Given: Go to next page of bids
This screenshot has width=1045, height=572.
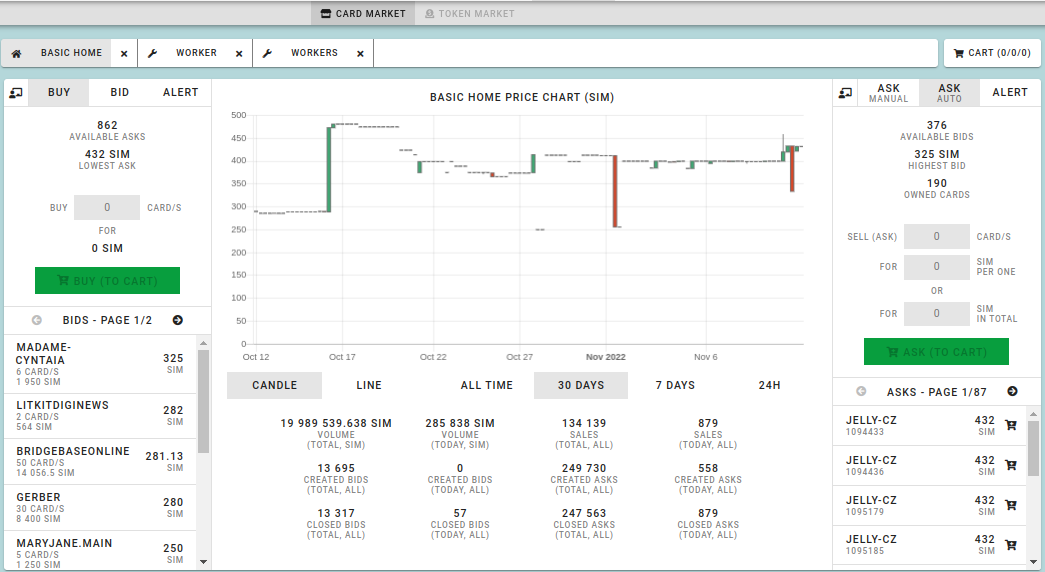Looking at the screenshot, I should click(x=178, y=320).
